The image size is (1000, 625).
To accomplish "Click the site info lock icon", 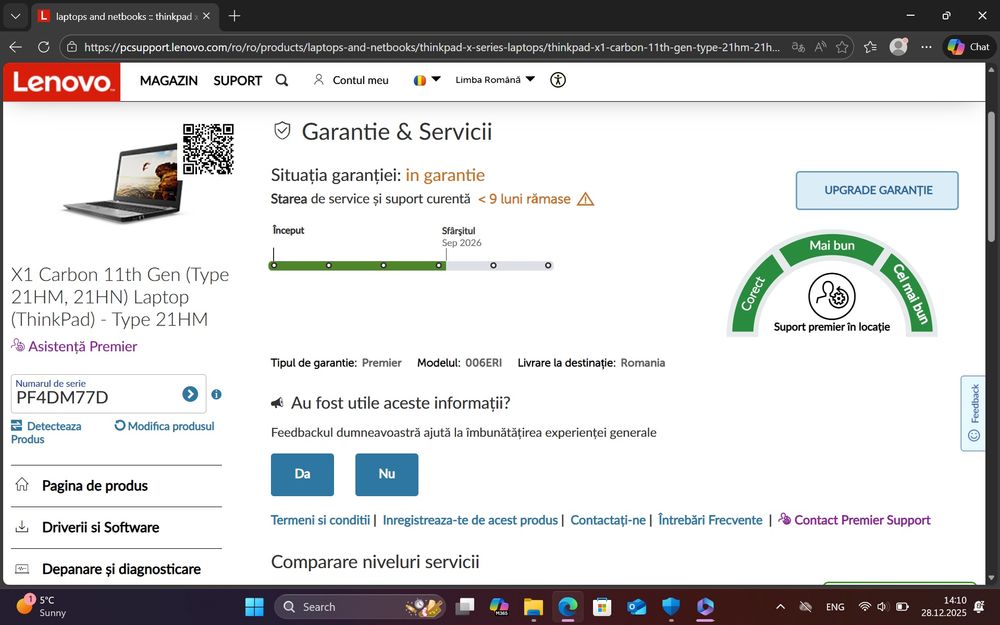I will point(72,47).
